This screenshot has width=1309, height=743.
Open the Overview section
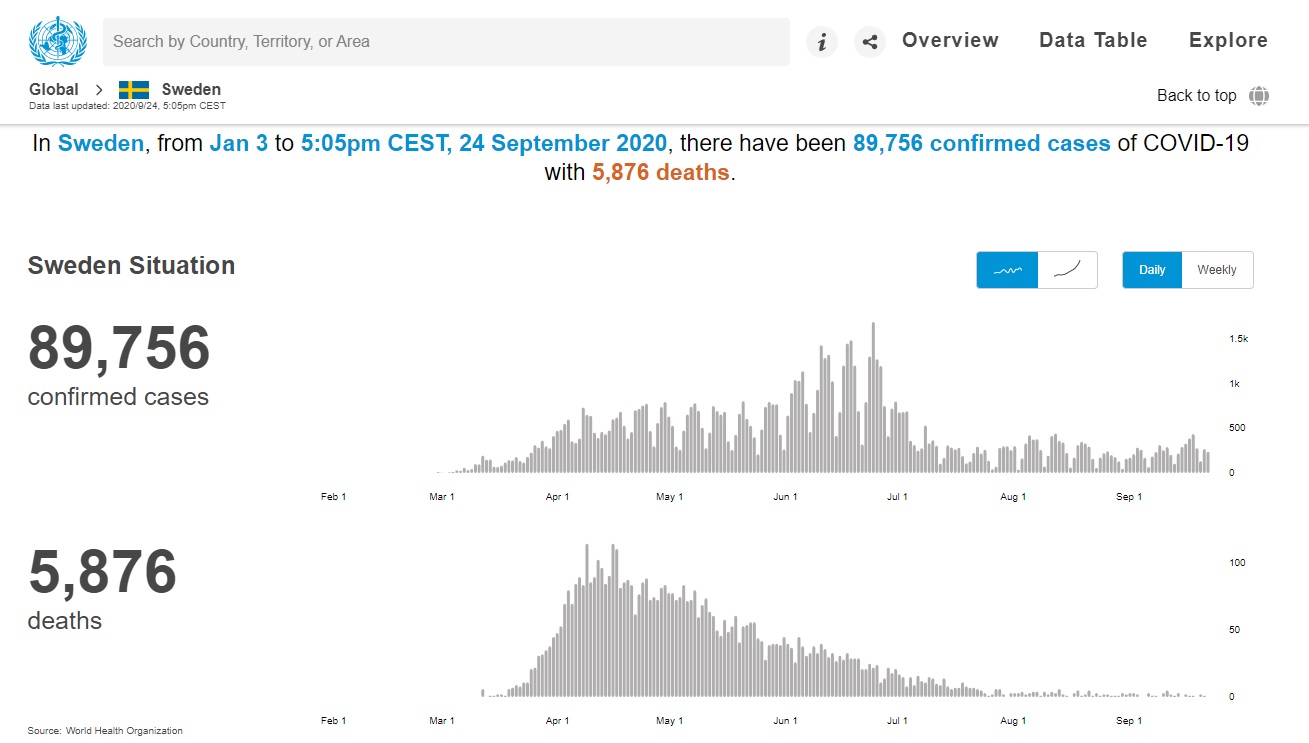pos(950,41)
